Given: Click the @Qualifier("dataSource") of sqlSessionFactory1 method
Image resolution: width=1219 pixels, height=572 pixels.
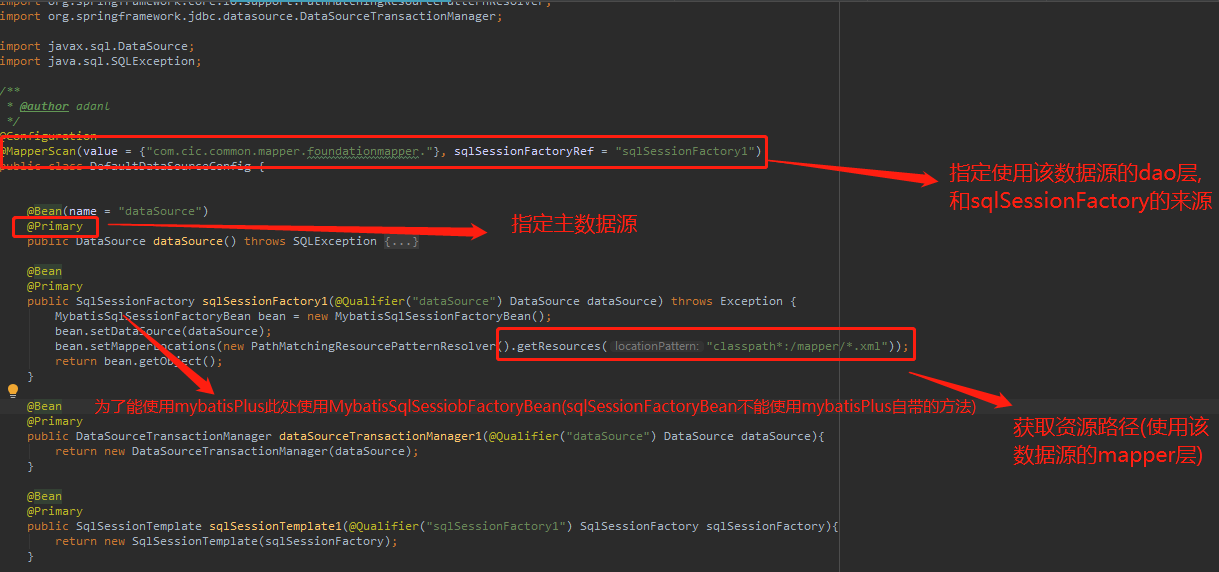Looking at the screenshot, I should pos(418,301).
